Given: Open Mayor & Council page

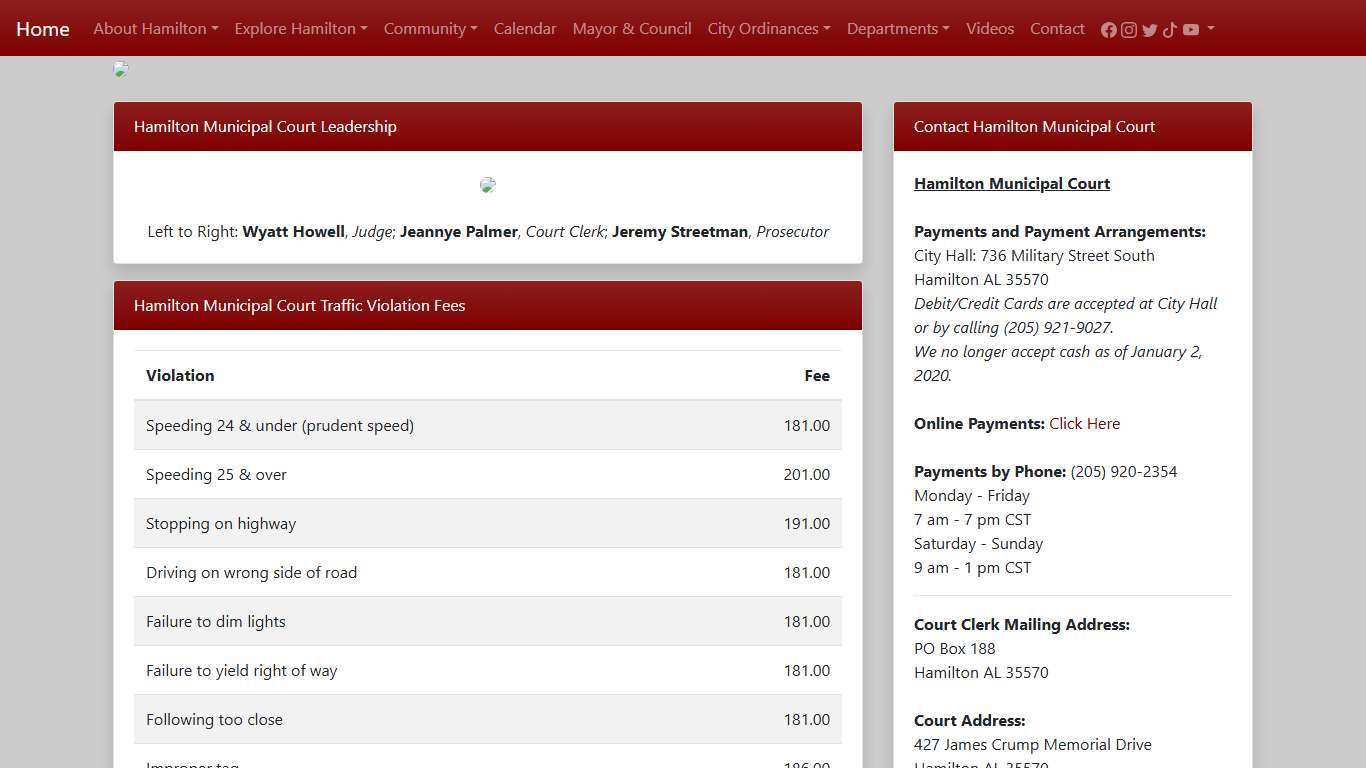Looking at the screenshot, I should tap(632, 29).
